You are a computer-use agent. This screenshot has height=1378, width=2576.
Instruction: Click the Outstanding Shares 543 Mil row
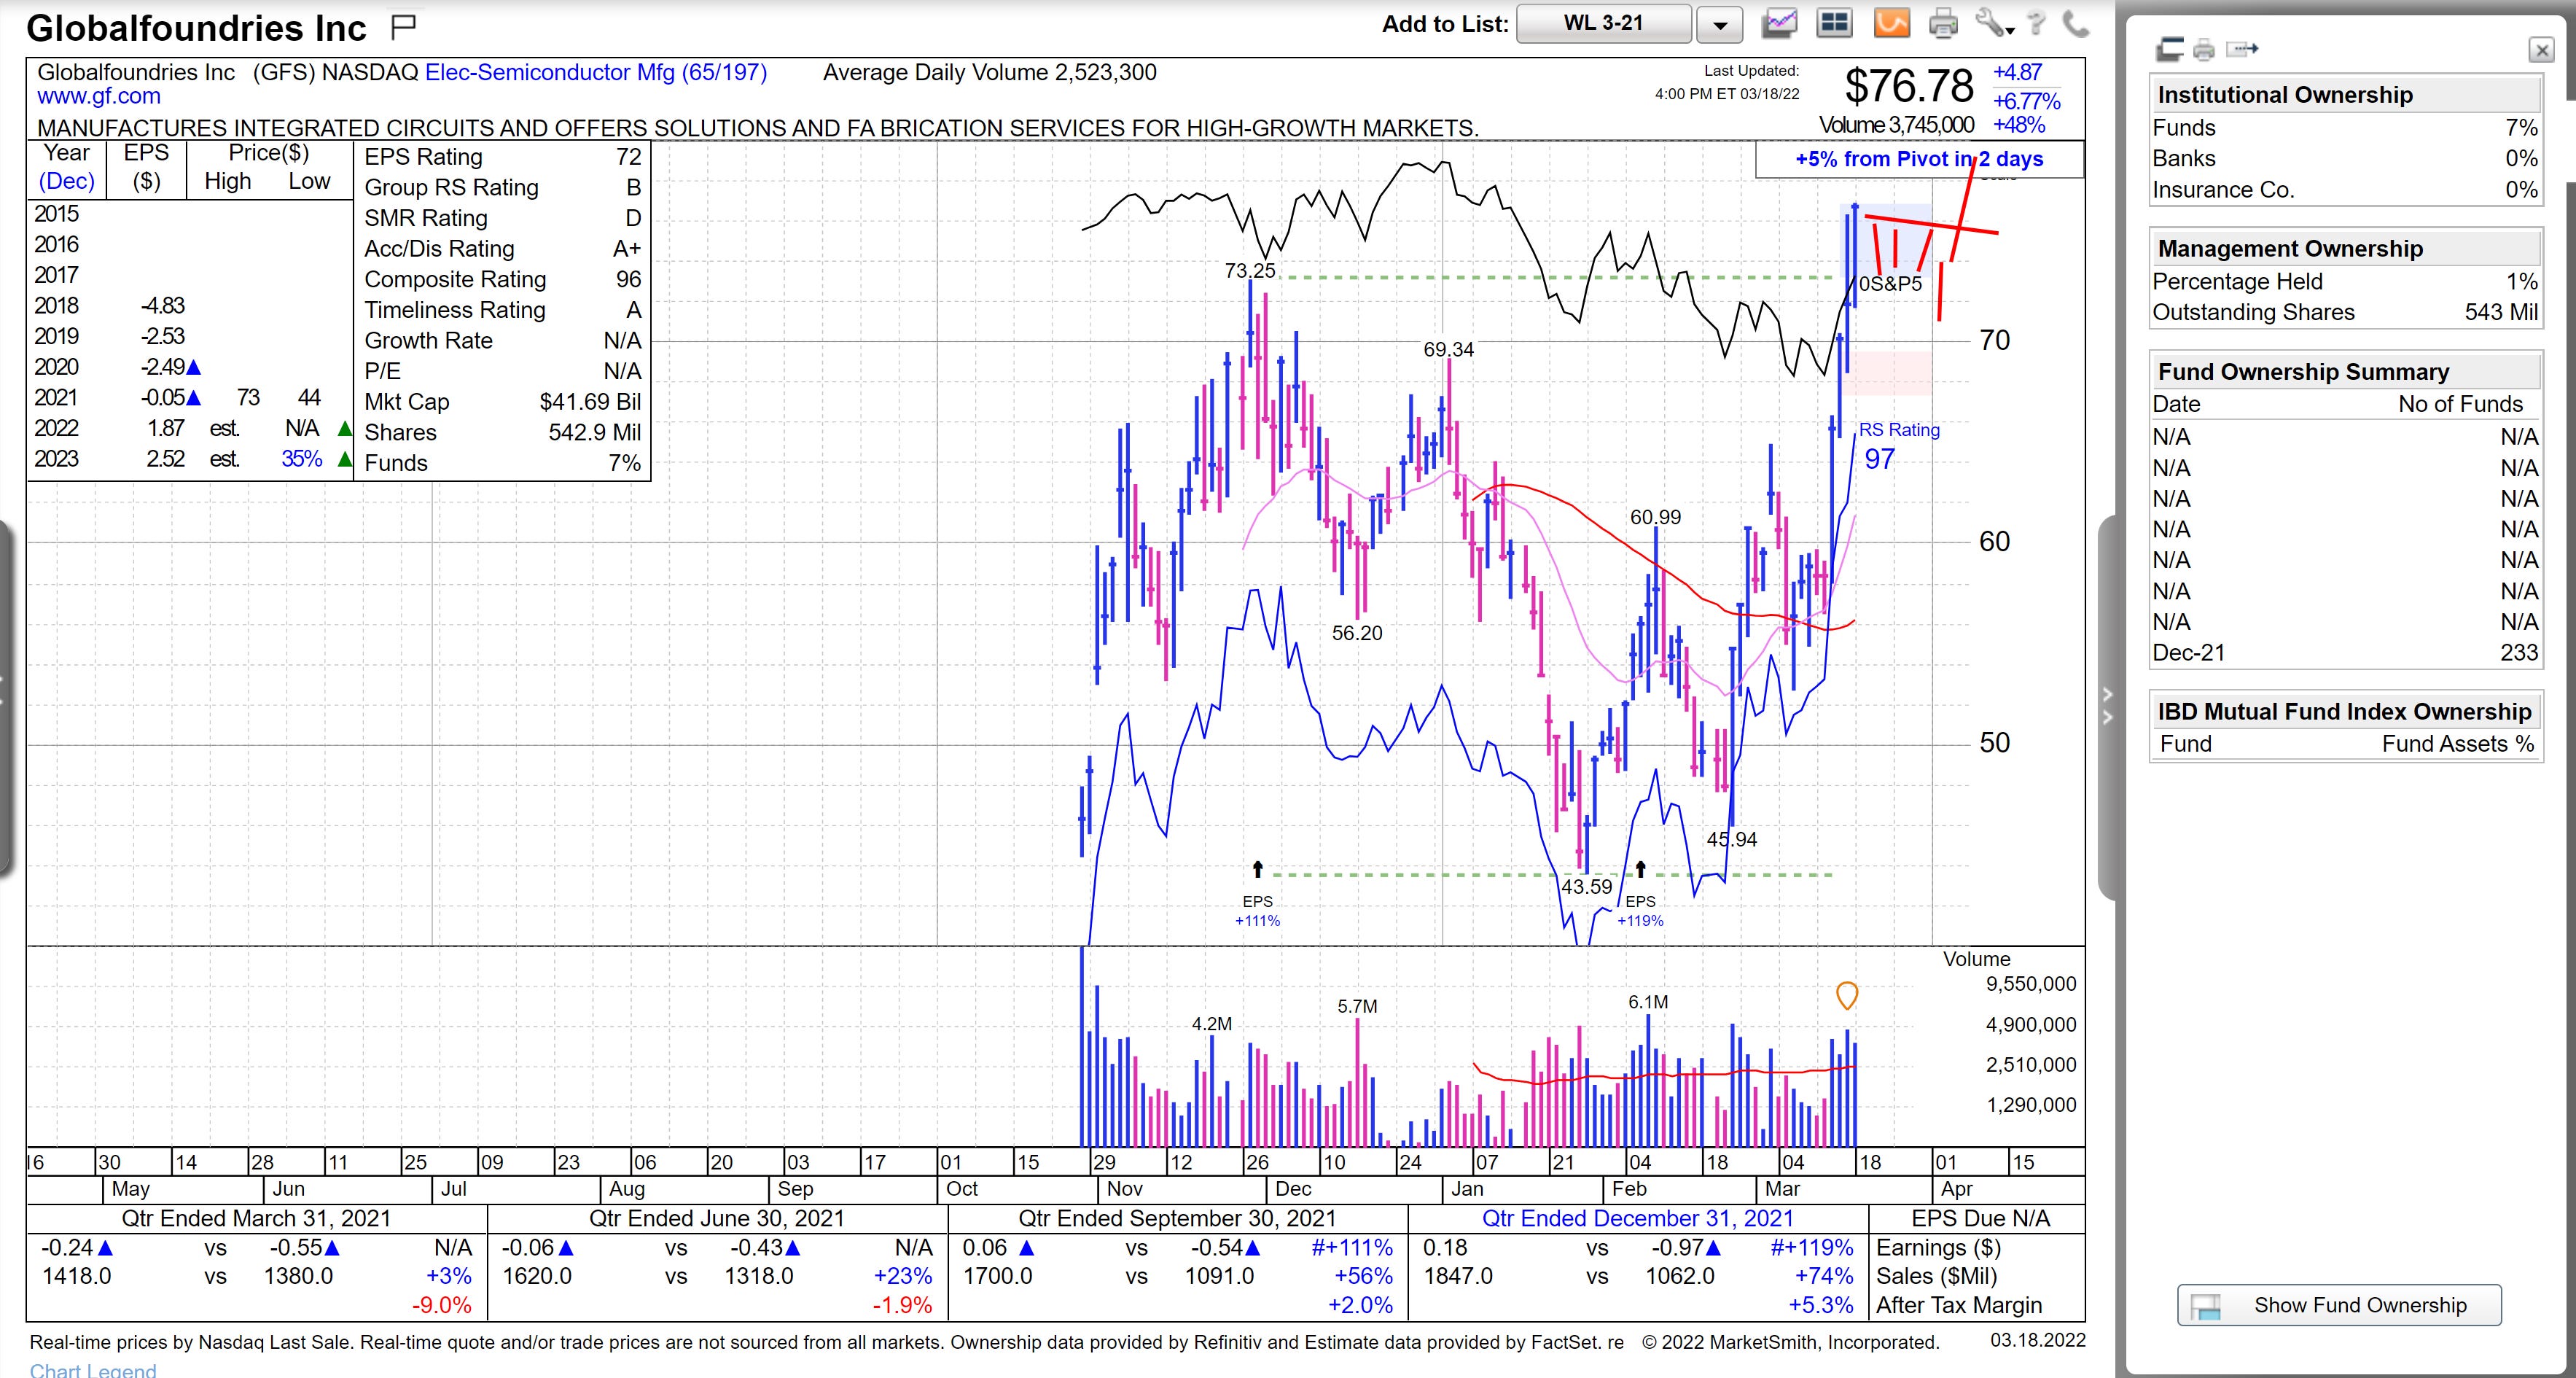2345,313
